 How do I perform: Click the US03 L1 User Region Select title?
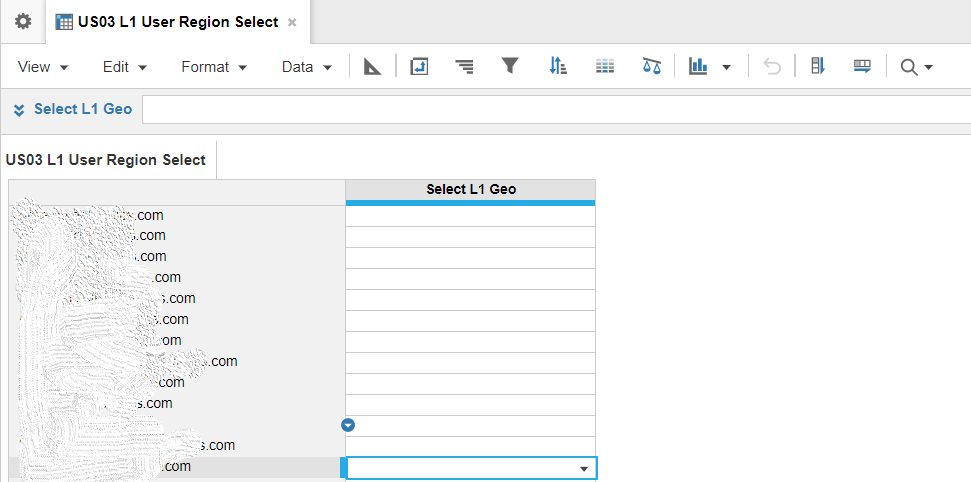point(105,160)
